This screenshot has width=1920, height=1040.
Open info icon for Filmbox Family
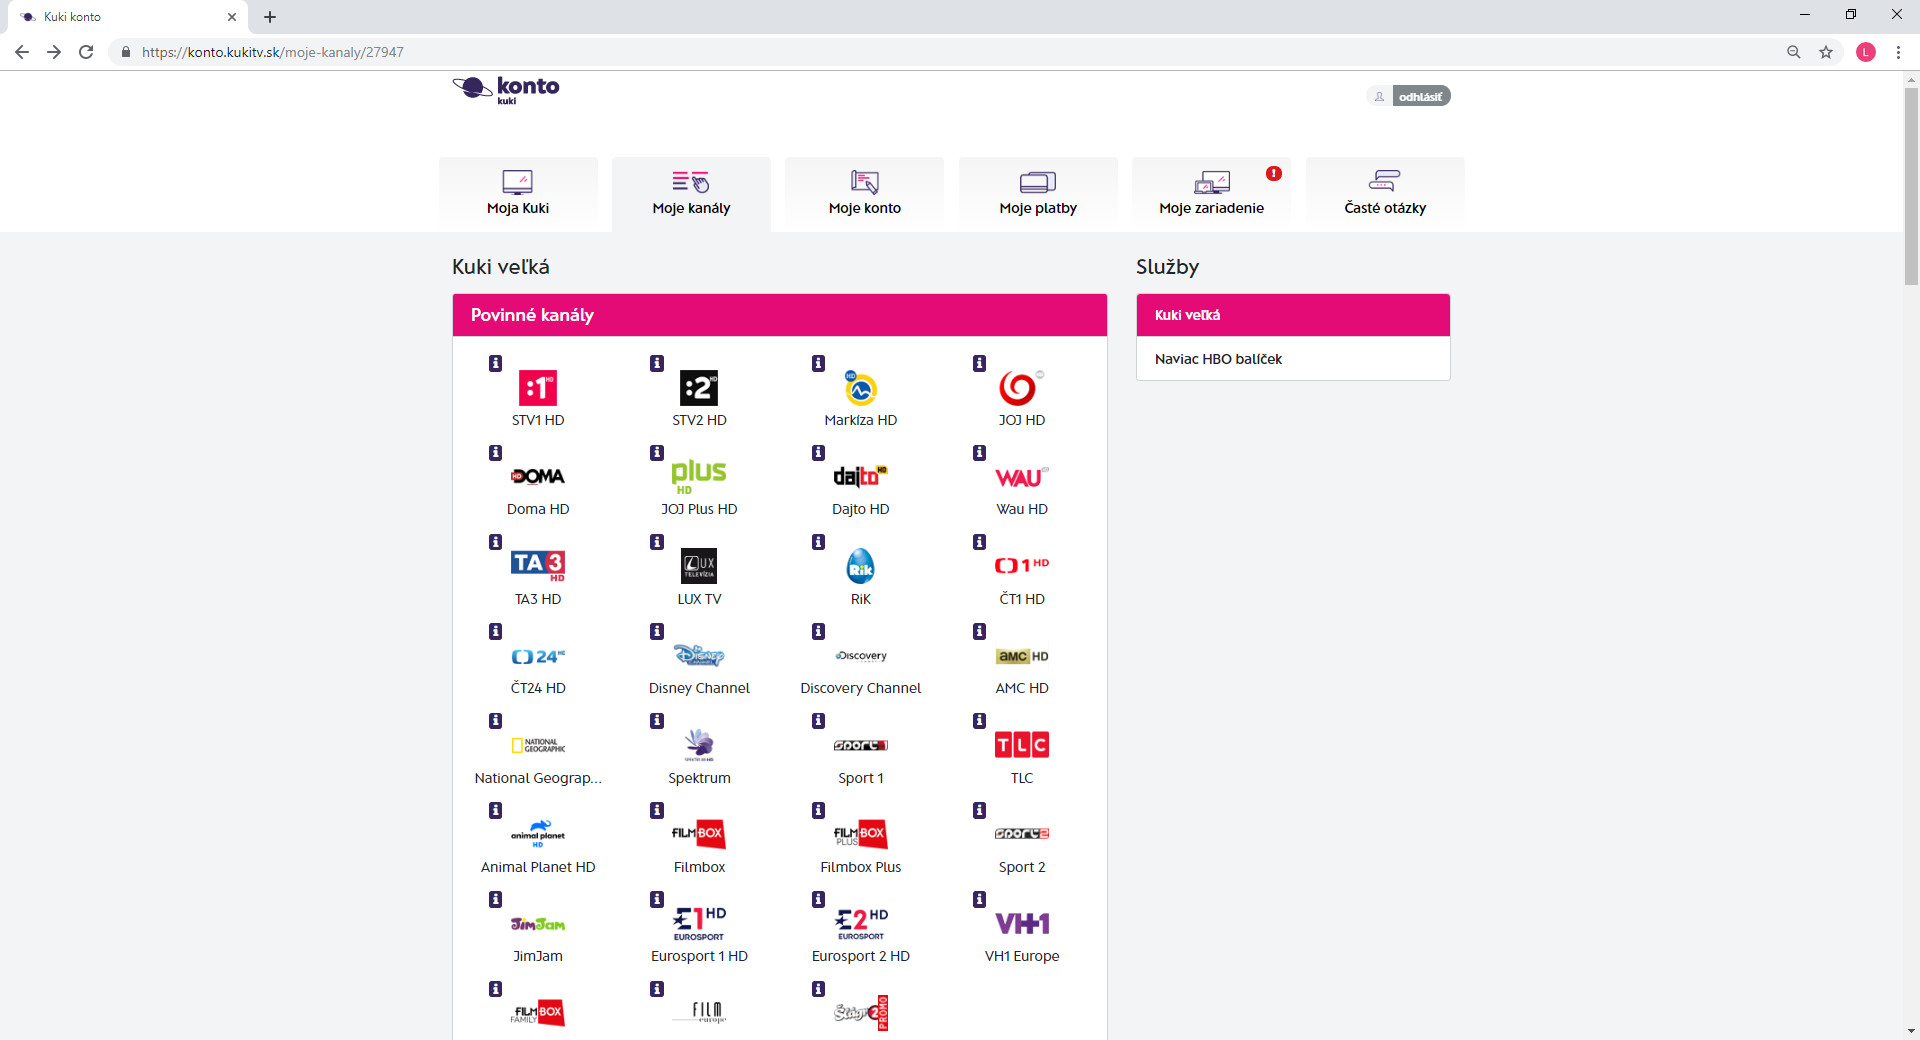(495, 989)
